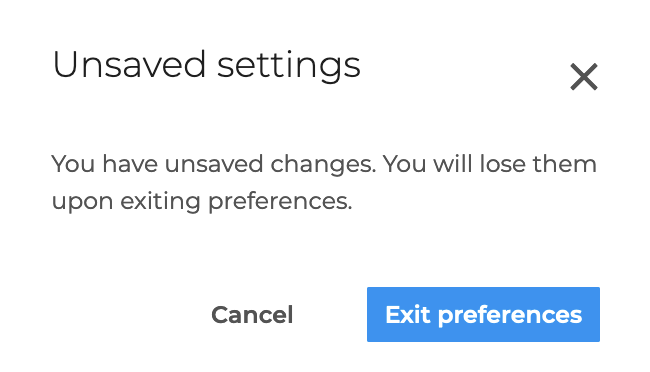Click the Cancel button
Screen dimensions: 650x372
point(252,315)
